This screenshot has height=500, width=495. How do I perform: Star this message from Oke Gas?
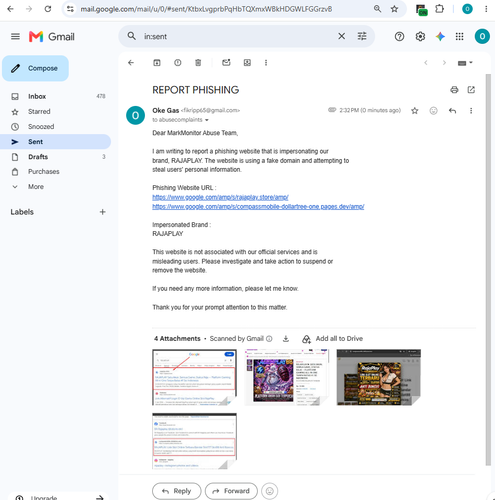(x=415, y=111)
